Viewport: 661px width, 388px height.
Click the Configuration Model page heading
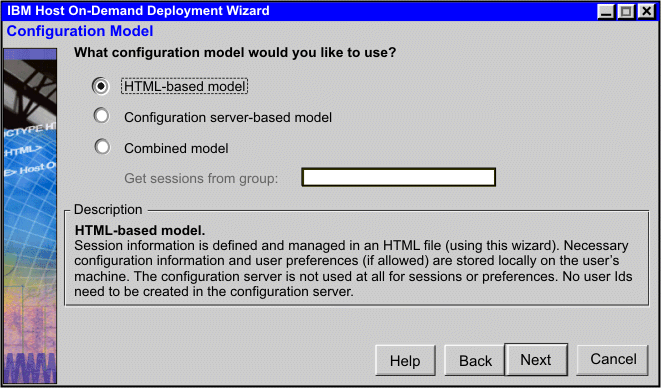point(80,31)
